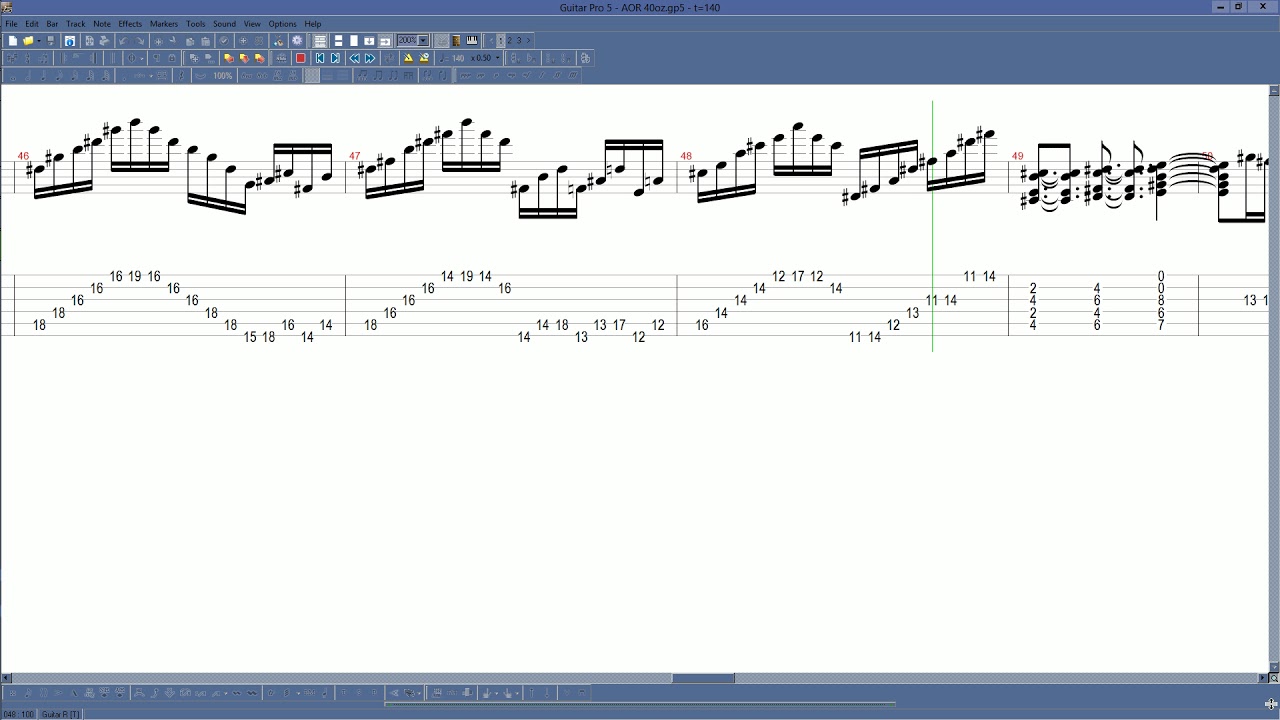Click the redo arrow icon
The image size is (1280, 720).
pyautogui.click(x=139, y=41)
